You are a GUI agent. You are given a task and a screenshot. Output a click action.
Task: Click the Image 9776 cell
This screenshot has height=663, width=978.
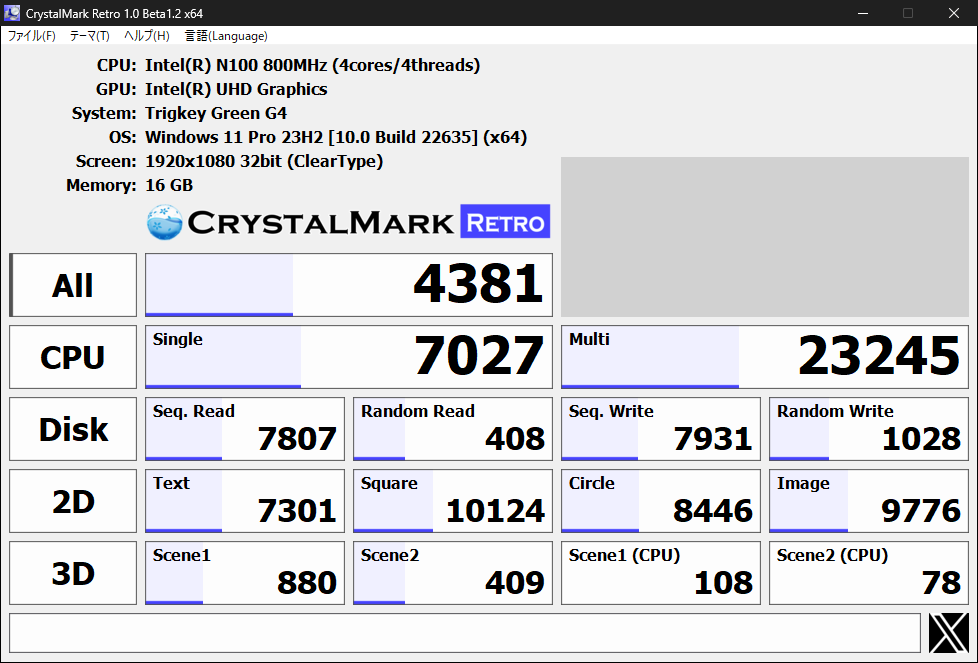pos(869,501)
